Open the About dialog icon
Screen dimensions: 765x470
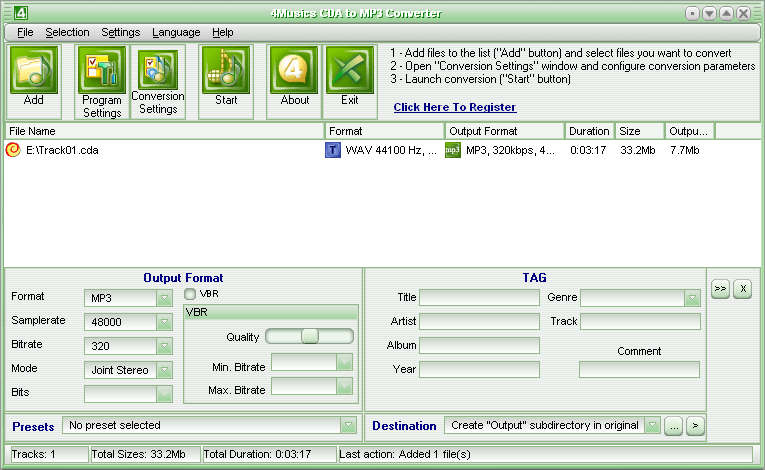click(x=294, y=70)
